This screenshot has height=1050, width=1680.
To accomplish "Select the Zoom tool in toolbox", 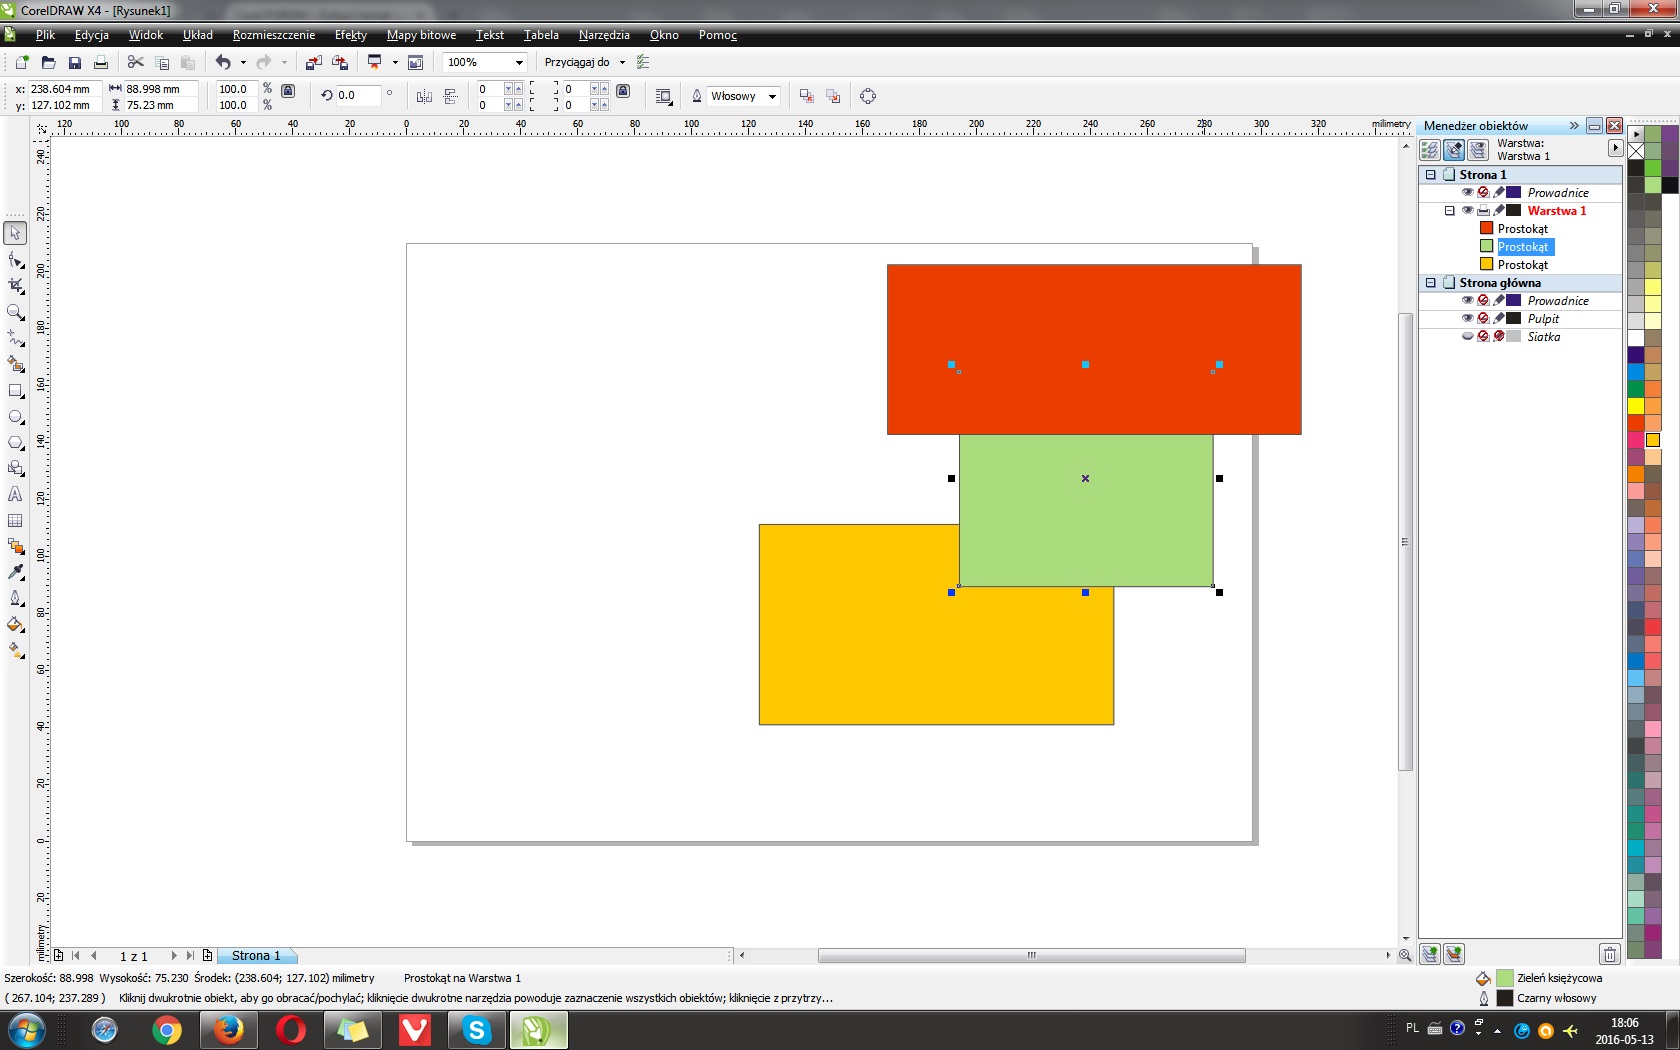I will click(x=15, y=312).
